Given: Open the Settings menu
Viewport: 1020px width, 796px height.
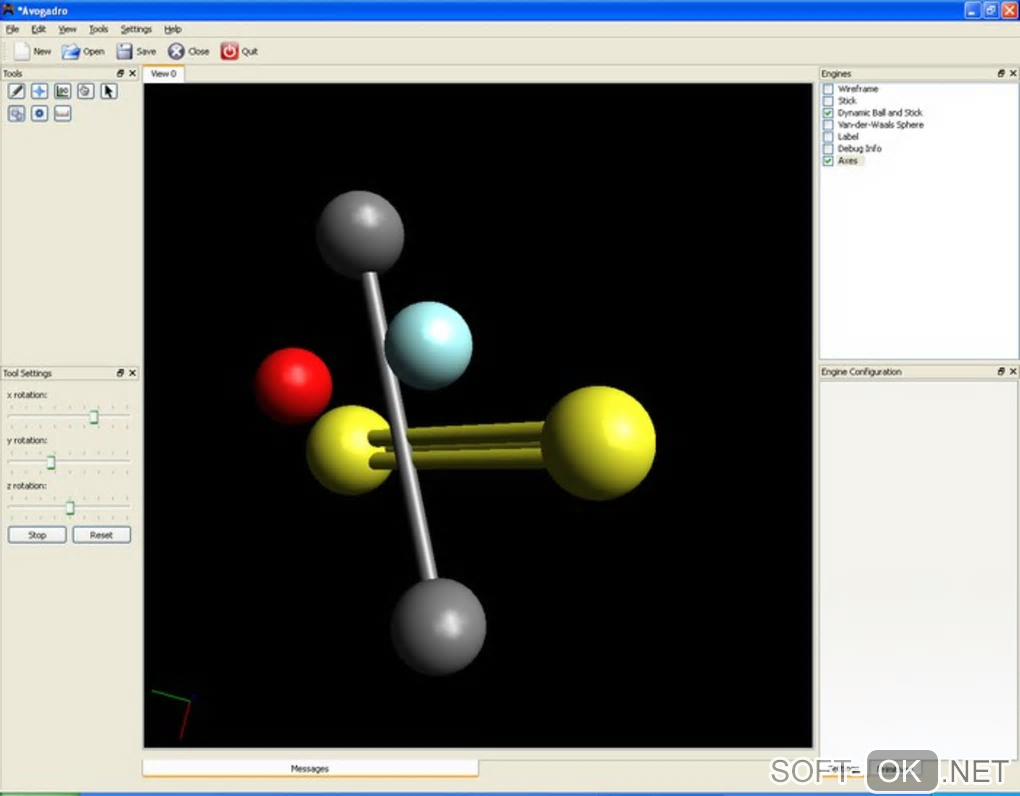Looking at the screenshot, I should 136,29.
